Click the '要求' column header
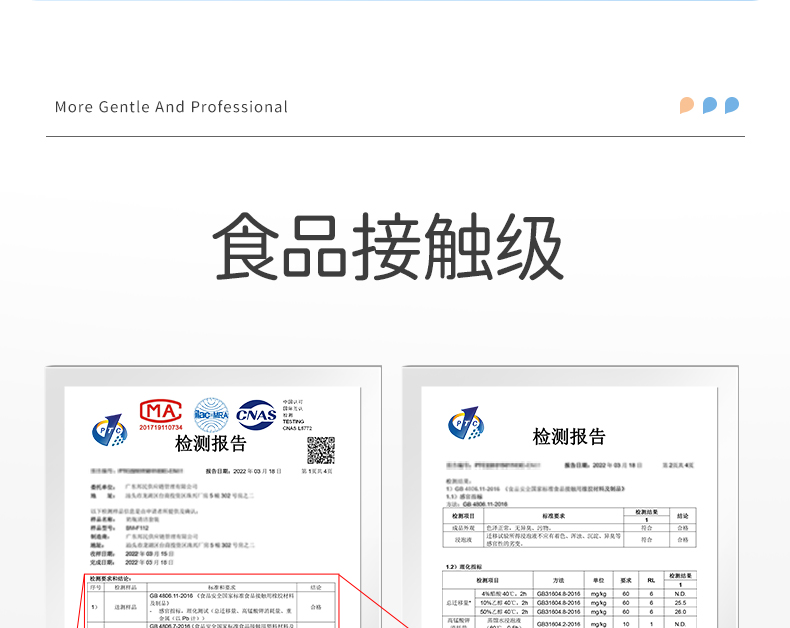The height and width of the screenshot is (628, 790). click(x=626, y=581)
